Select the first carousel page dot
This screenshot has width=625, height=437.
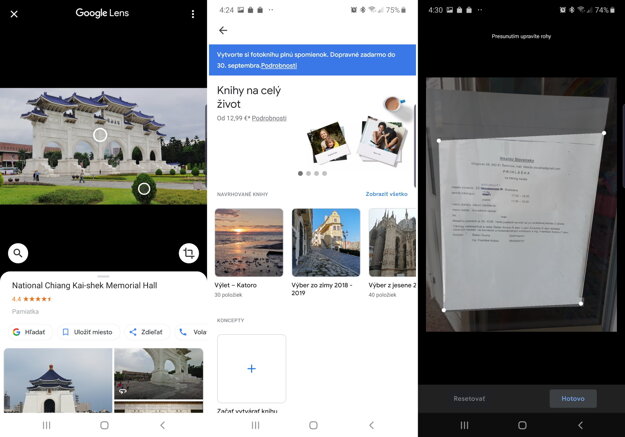[x=300, y=173]
